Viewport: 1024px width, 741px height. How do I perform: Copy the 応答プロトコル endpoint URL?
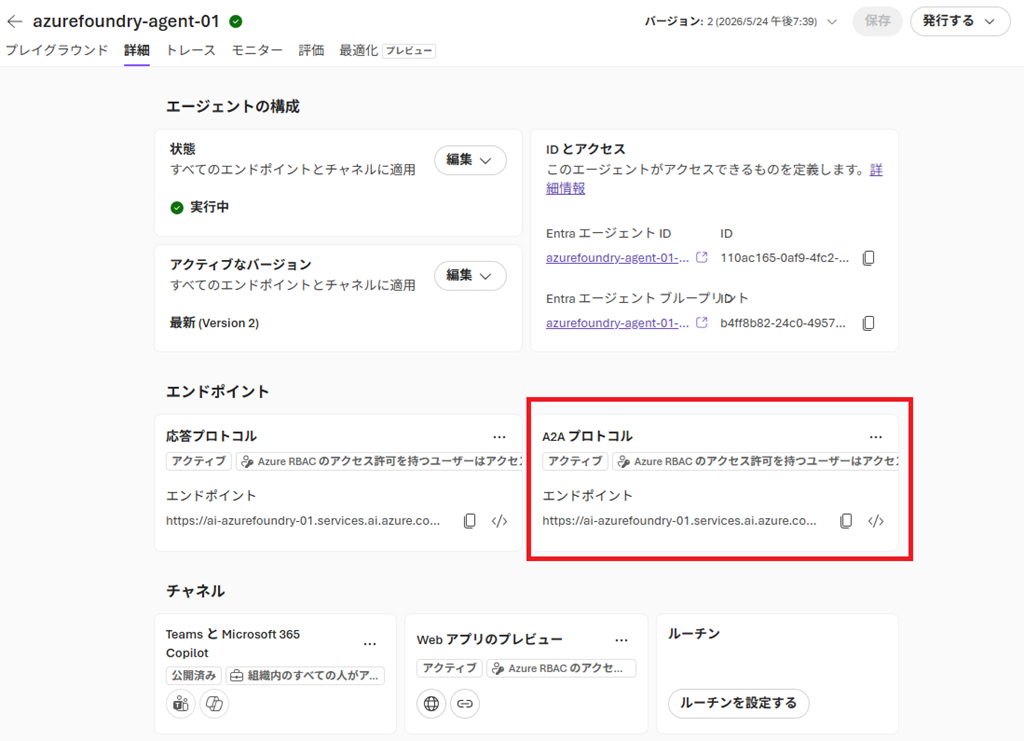pyautogui.click(x=470, y=521)
